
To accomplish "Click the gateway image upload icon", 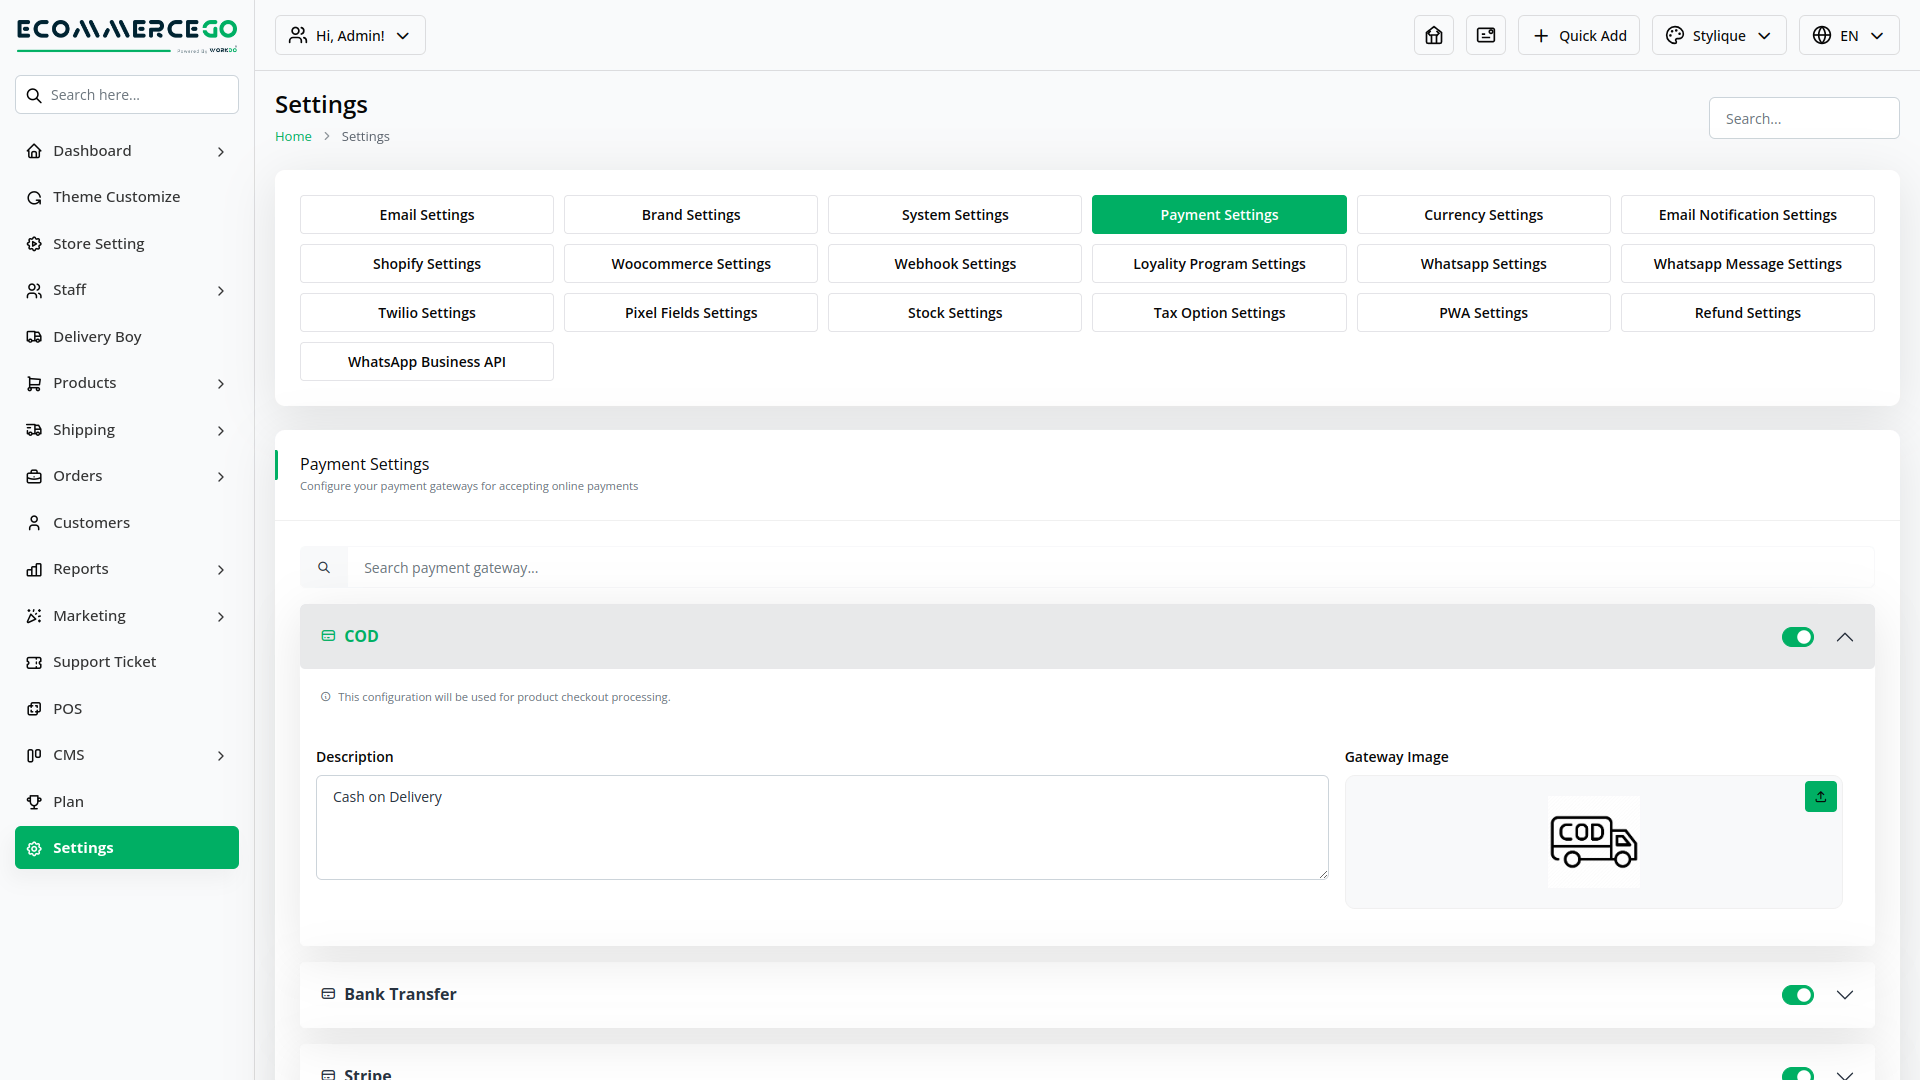I will [1820, 797].
